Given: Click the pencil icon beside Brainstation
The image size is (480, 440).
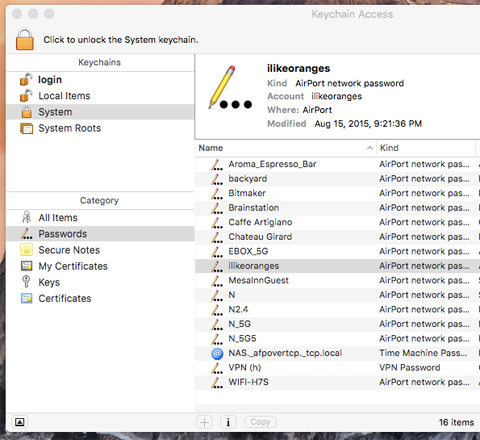Looking at the screenshot, I should tap(217, 208).
